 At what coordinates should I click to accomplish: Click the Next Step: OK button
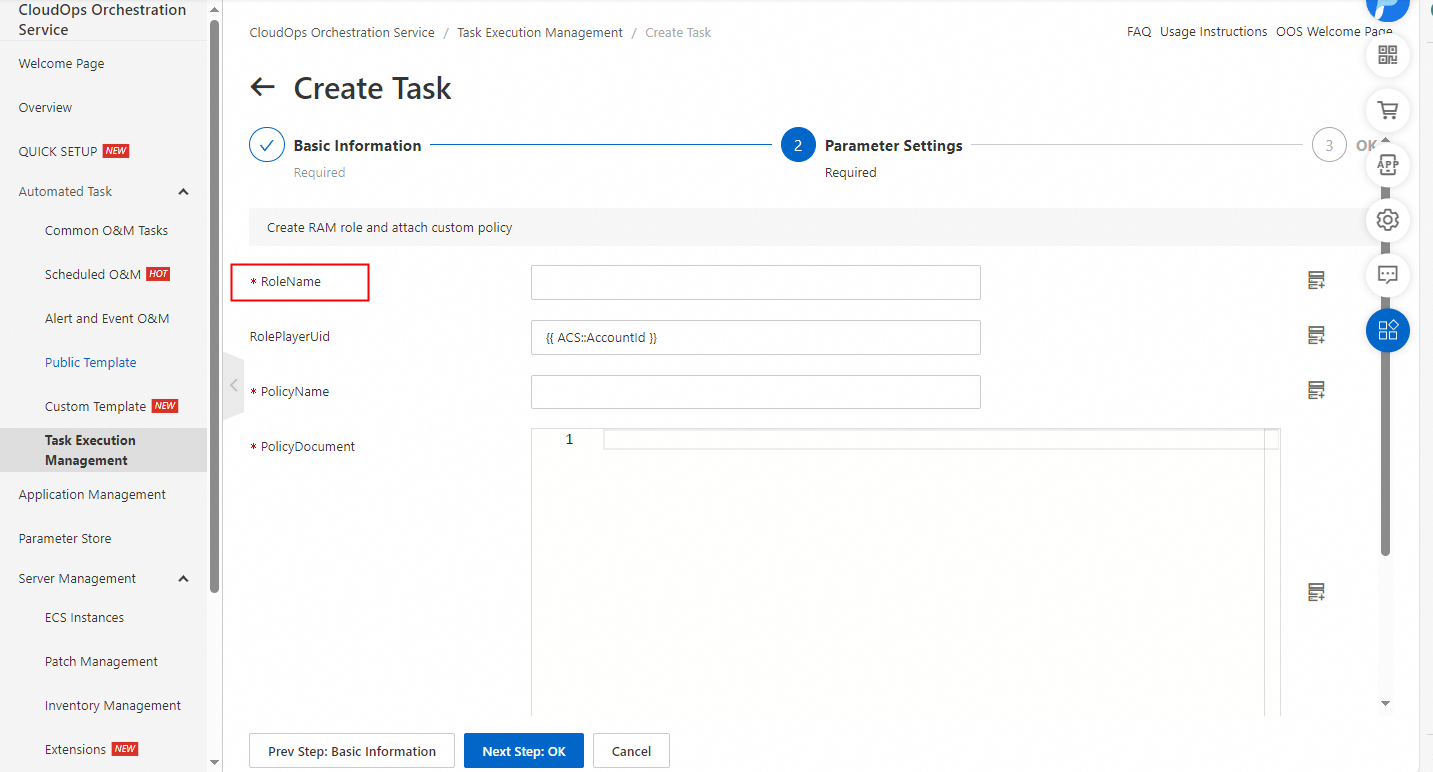click(x=523, y=751)
